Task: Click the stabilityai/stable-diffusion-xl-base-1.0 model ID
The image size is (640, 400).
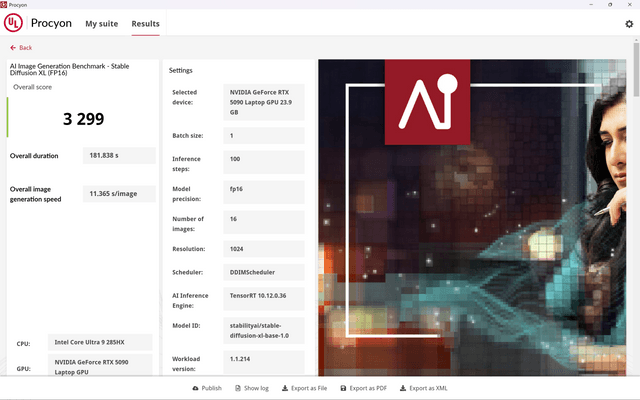Action: [x=264, y=331]
